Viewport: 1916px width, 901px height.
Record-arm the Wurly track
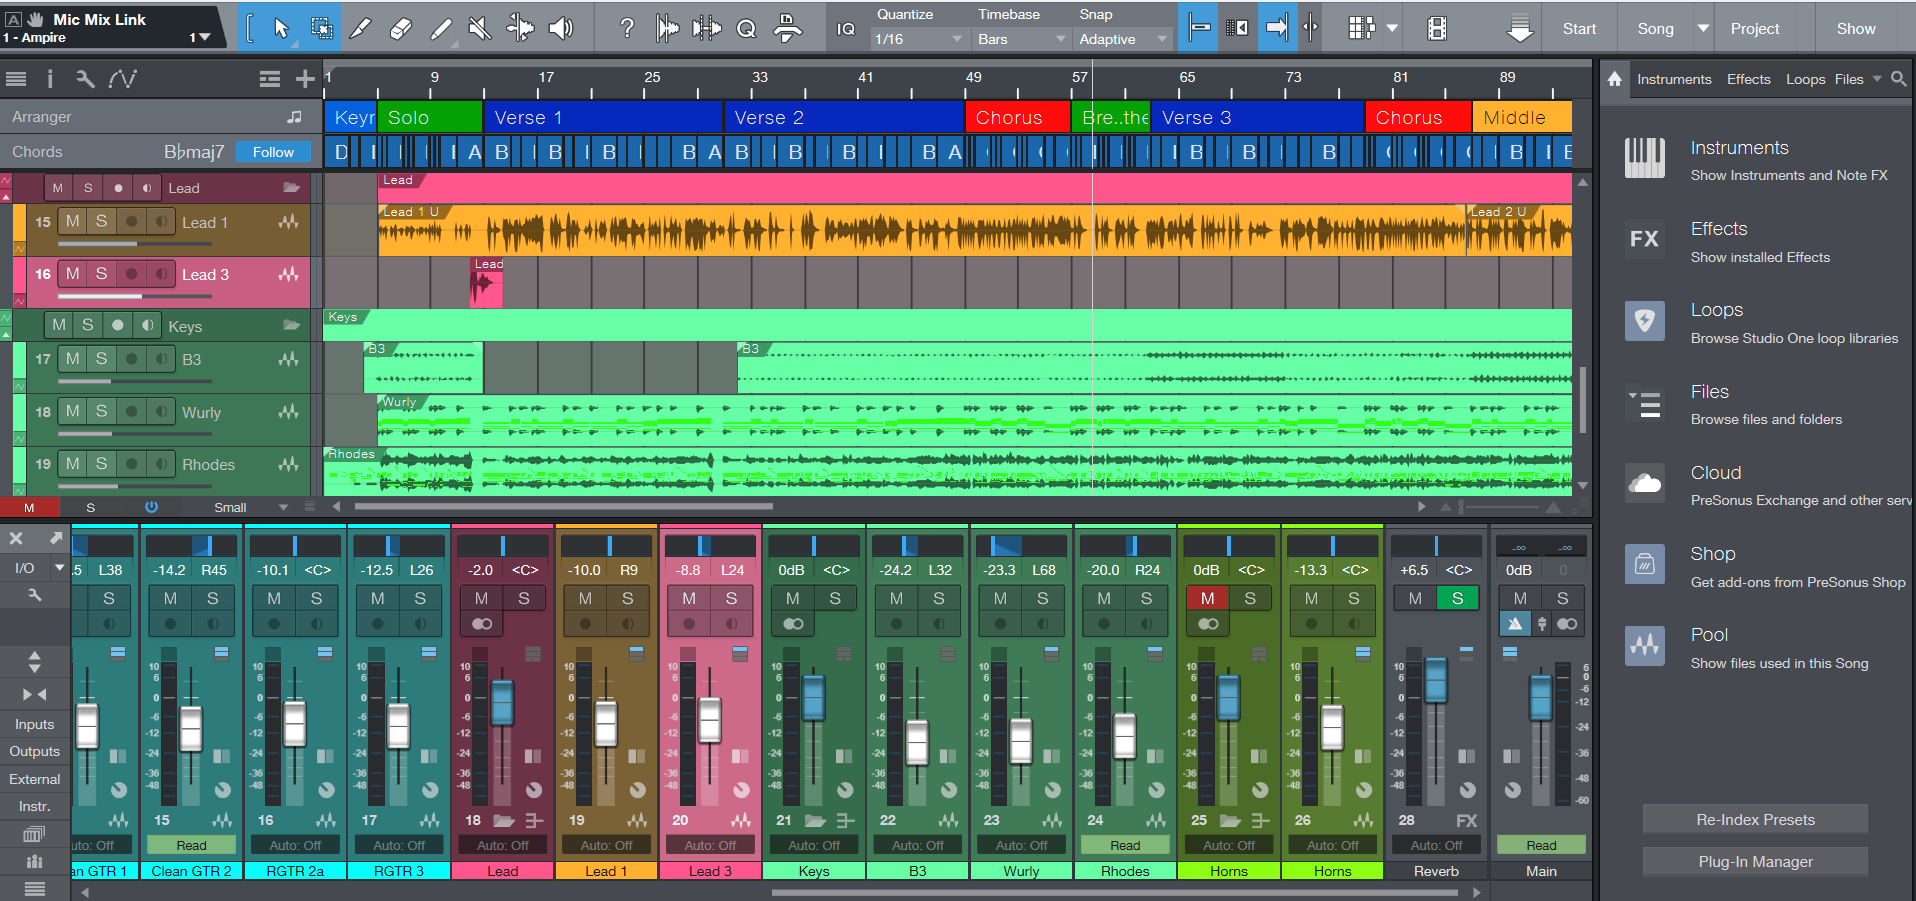tap(131, 411)
